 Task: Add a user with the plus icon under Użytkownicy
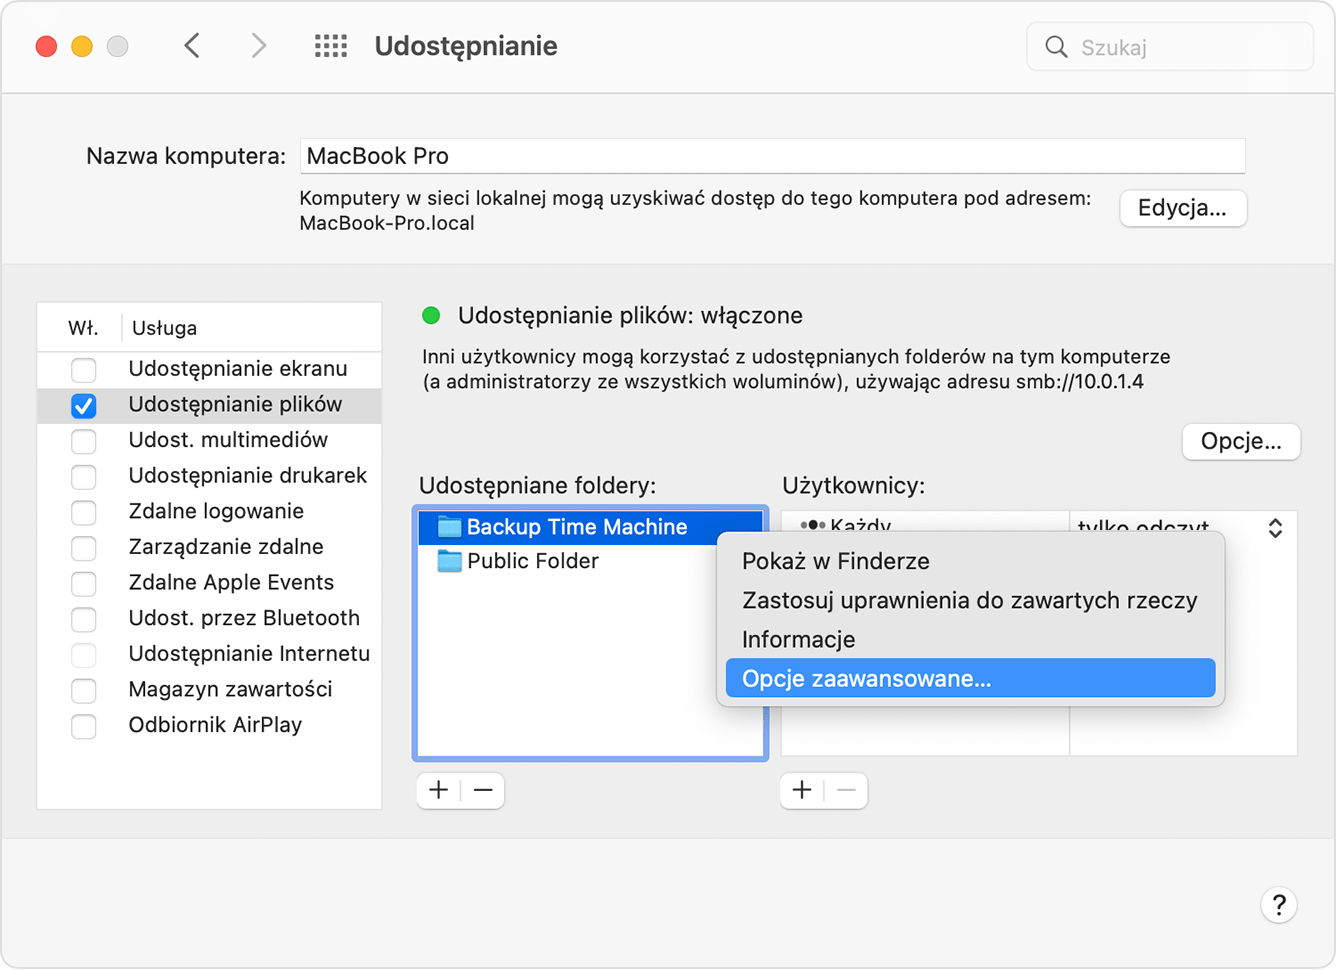(x=800, y=790)
